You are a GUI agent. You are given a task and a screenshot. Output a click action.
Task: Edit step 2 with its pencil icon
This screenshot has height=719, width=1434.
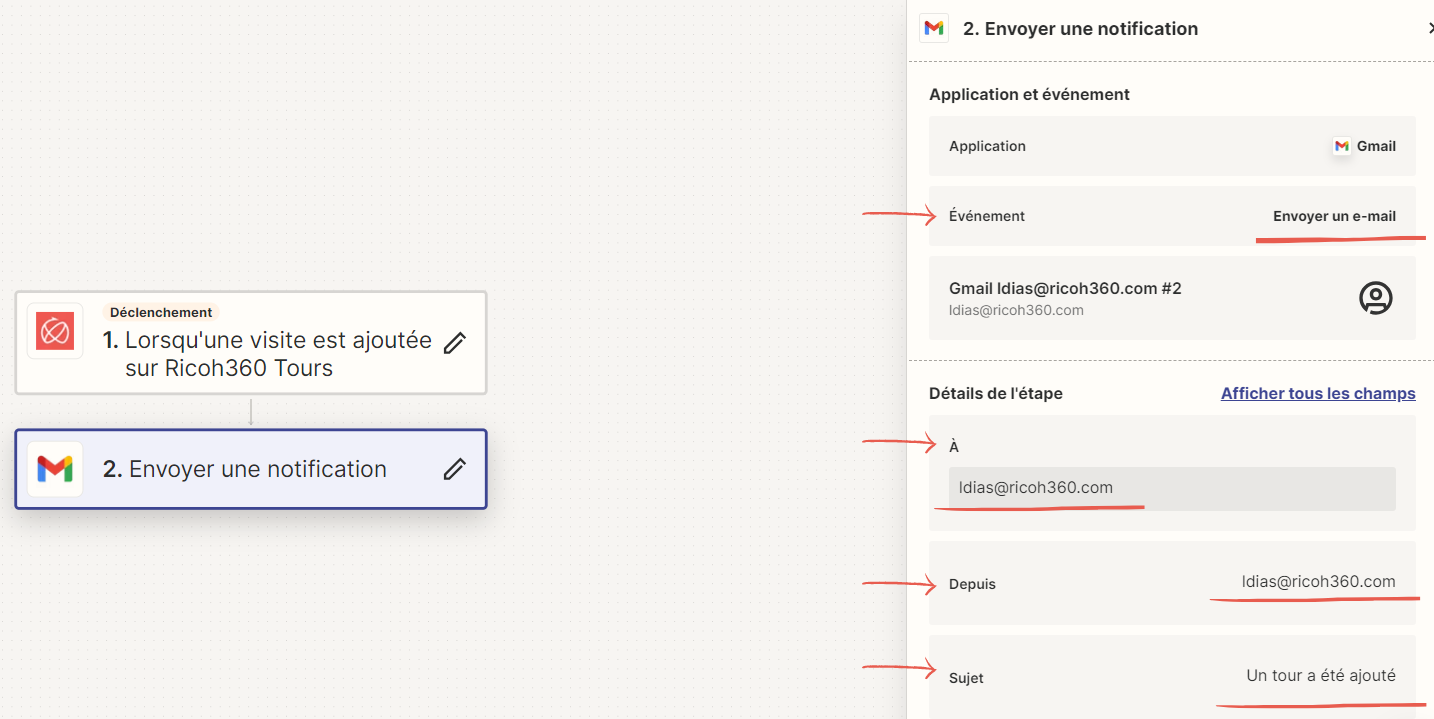click(455, 469)
